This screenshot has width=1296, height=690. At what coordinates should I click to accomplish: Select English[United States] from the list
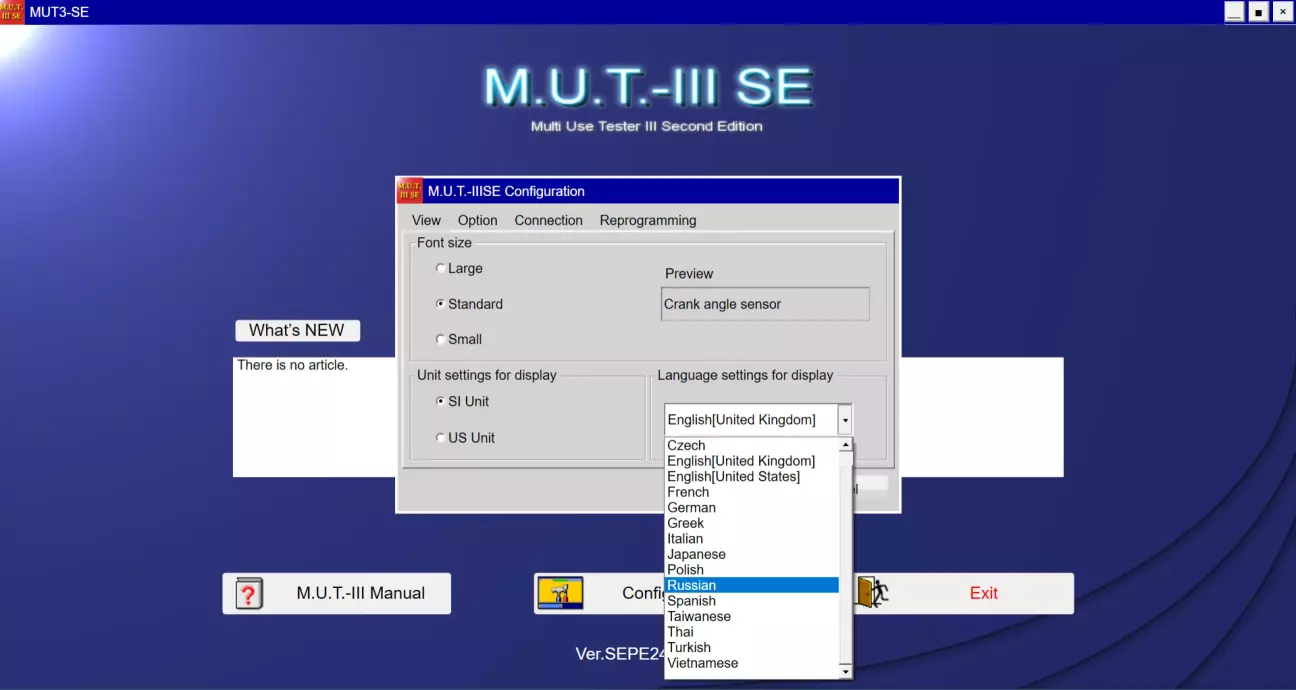click(733, 477)
